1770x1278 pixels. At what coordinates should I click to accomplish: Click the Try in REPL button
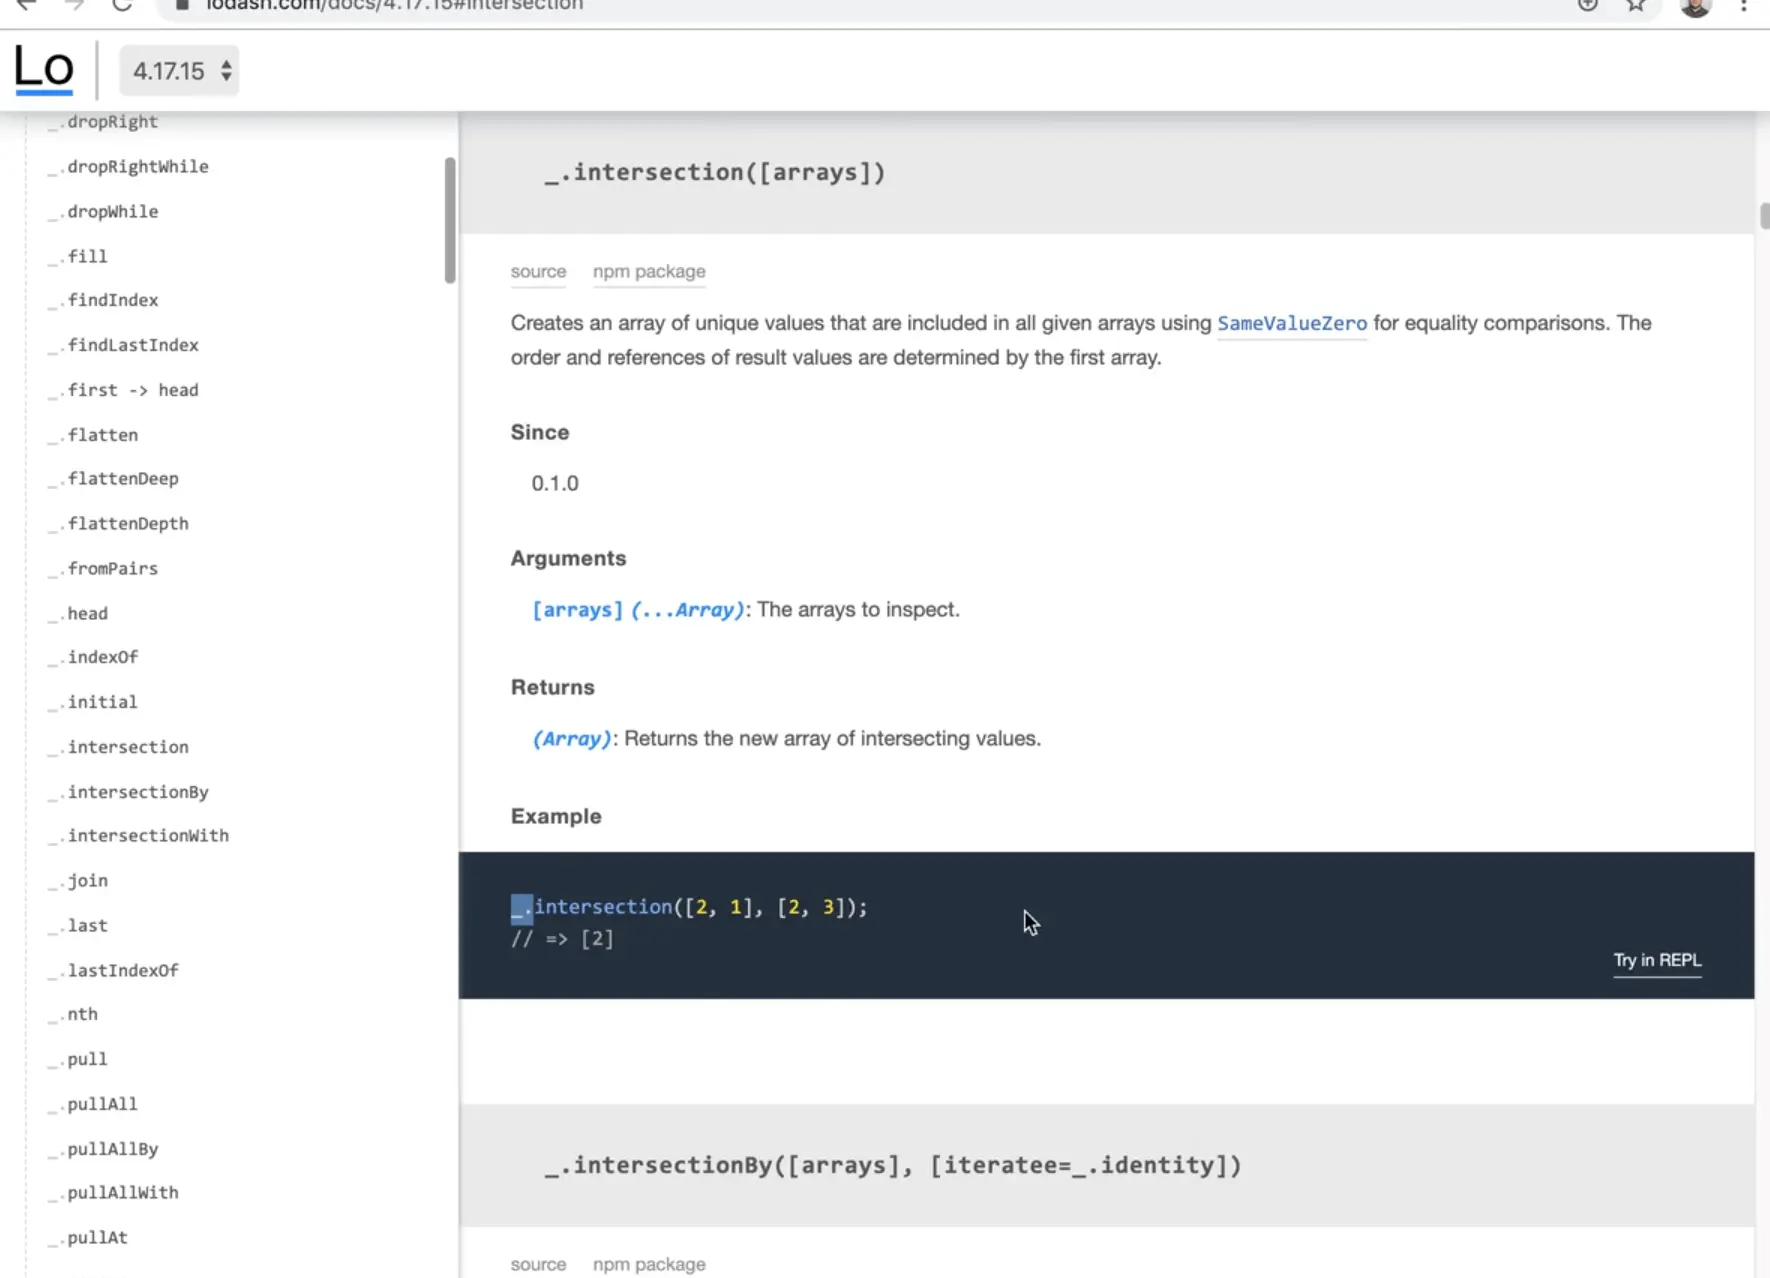tap(1656, 960)
